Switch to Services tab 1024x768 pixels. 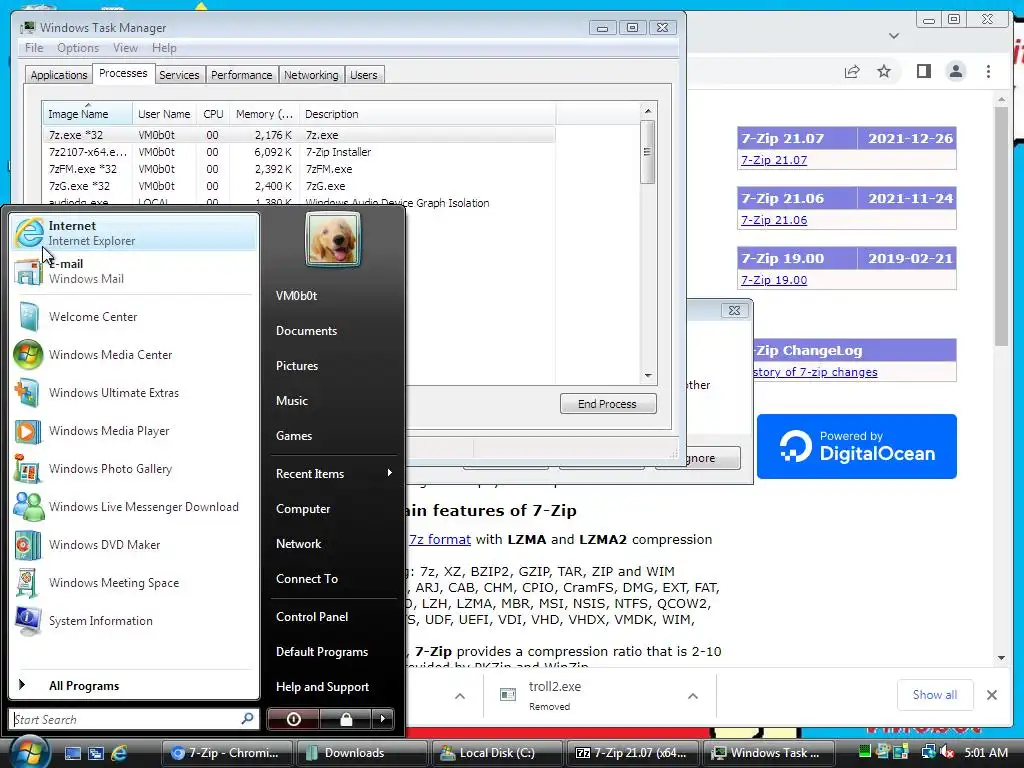click(x=179, y=75)
